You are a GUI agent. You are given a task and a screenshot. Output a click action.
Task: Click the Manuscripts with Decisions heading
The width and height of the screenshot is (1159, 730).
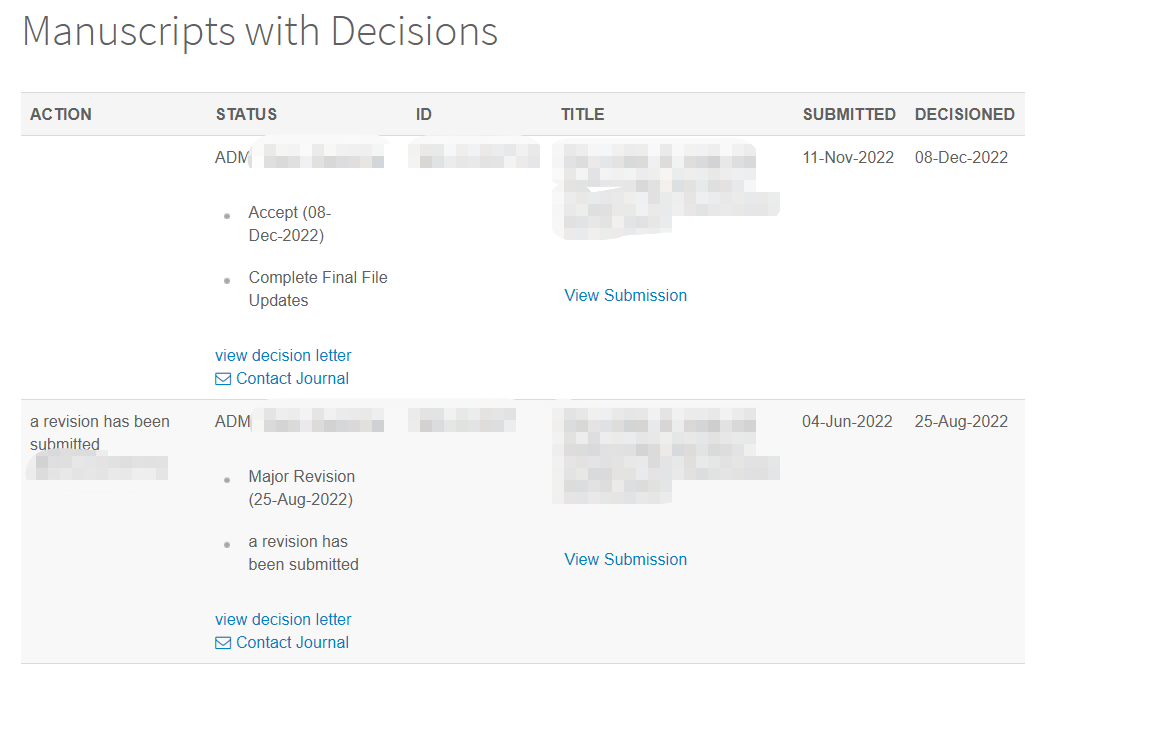tap(260, 32)
